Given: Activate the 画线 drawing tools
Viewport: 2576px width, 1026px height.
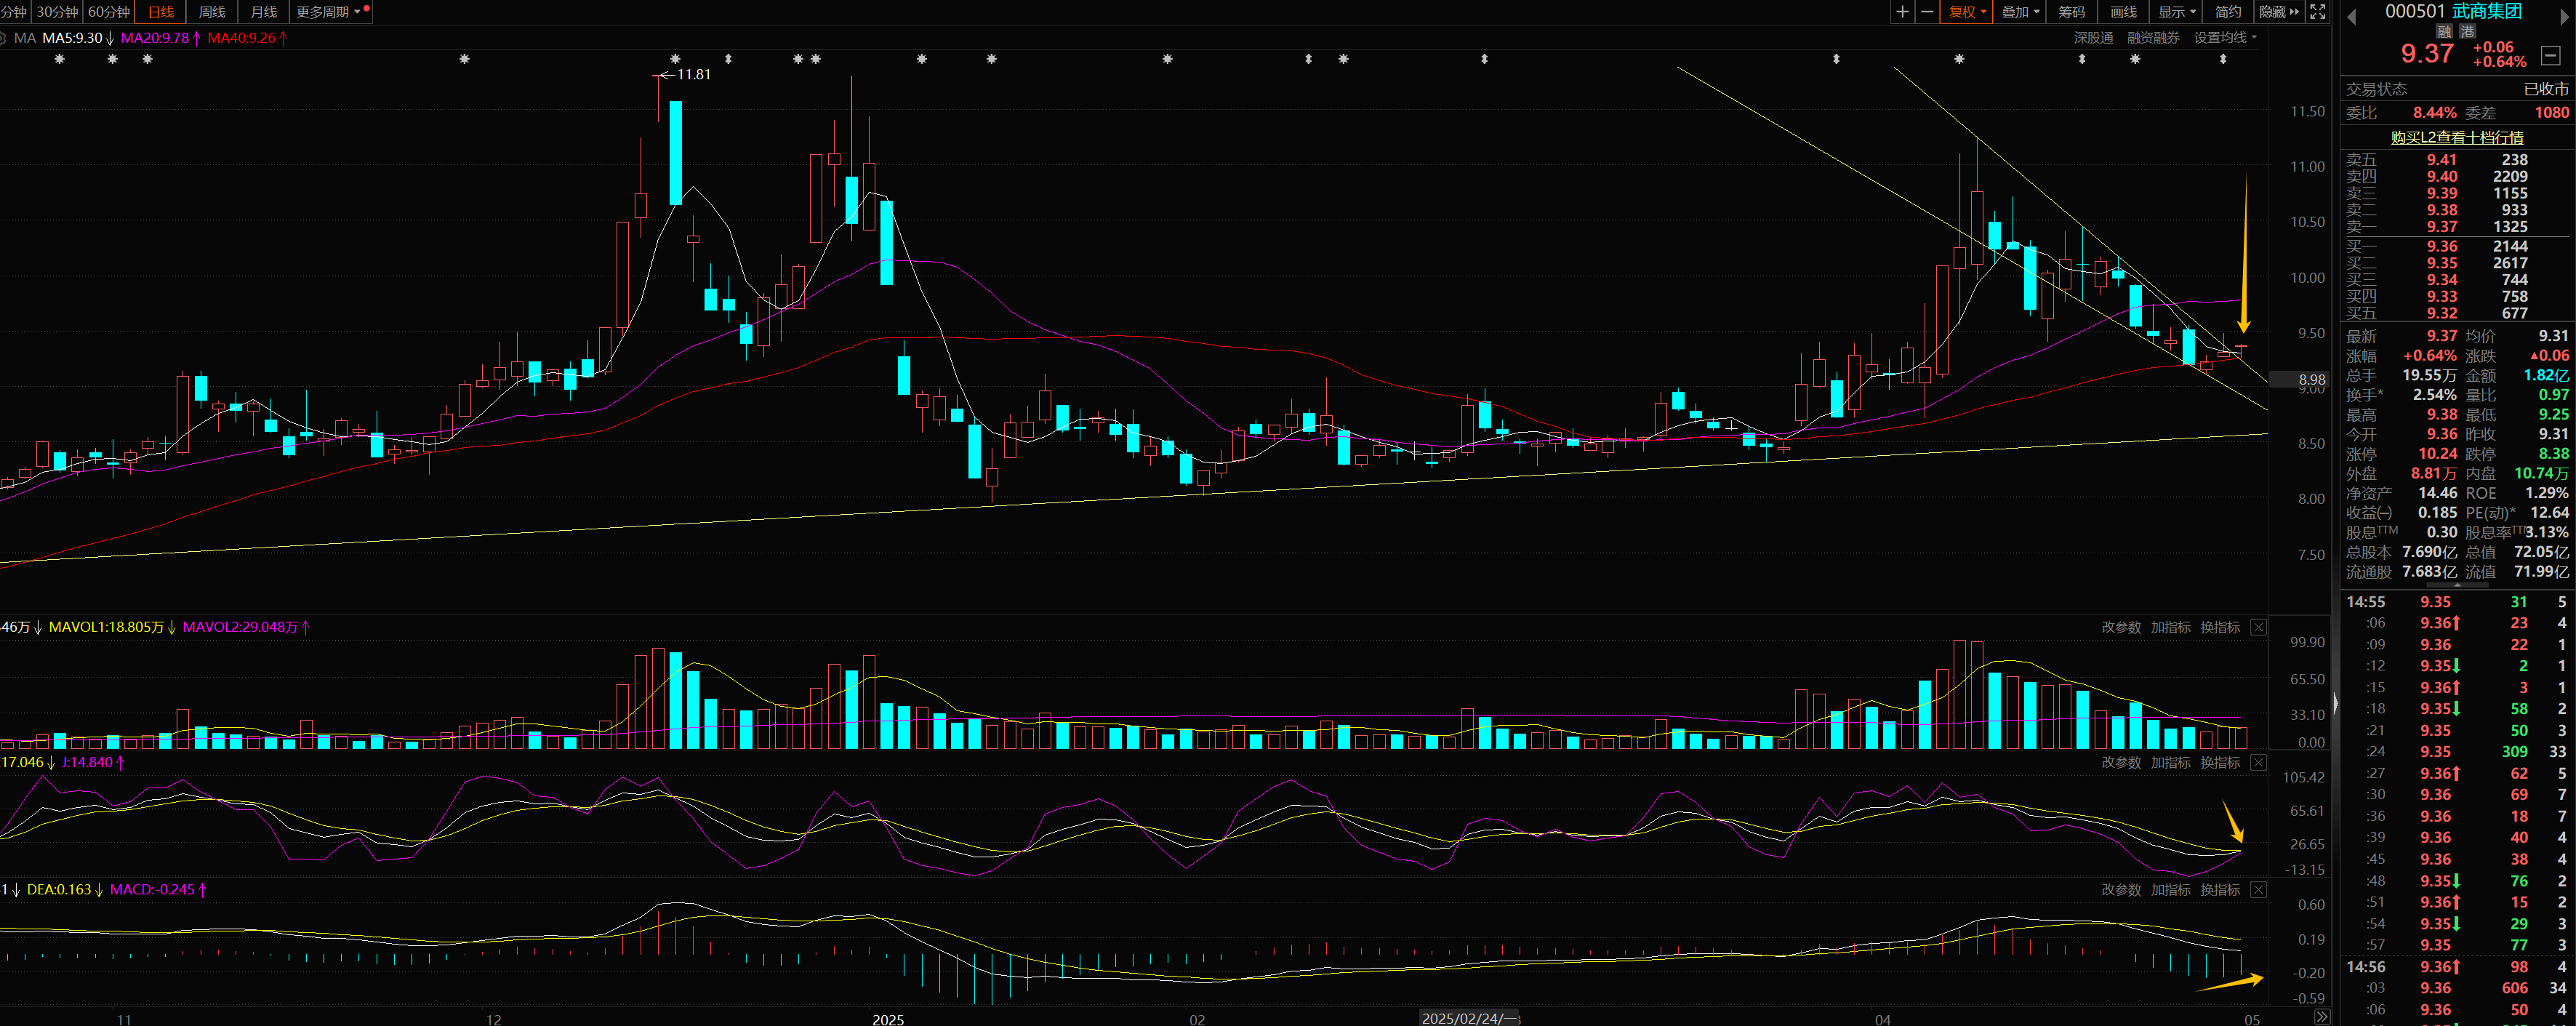Looking at the screenshot, I should coord(2124,12).
